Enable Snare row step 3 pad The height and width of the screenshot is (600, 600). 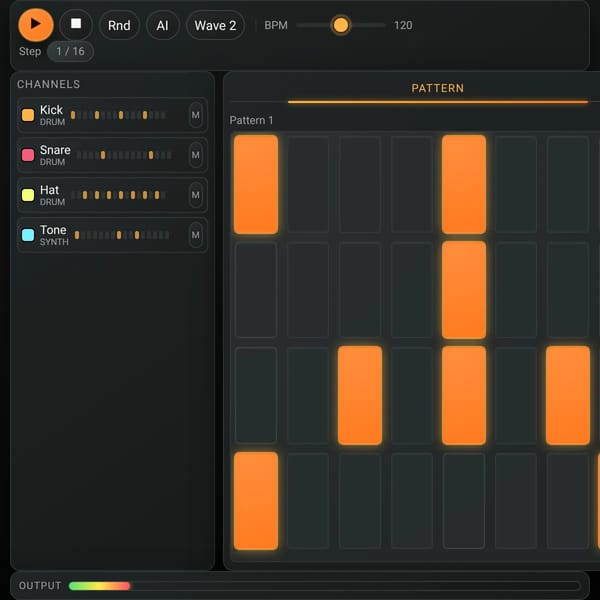coord(360,290)
